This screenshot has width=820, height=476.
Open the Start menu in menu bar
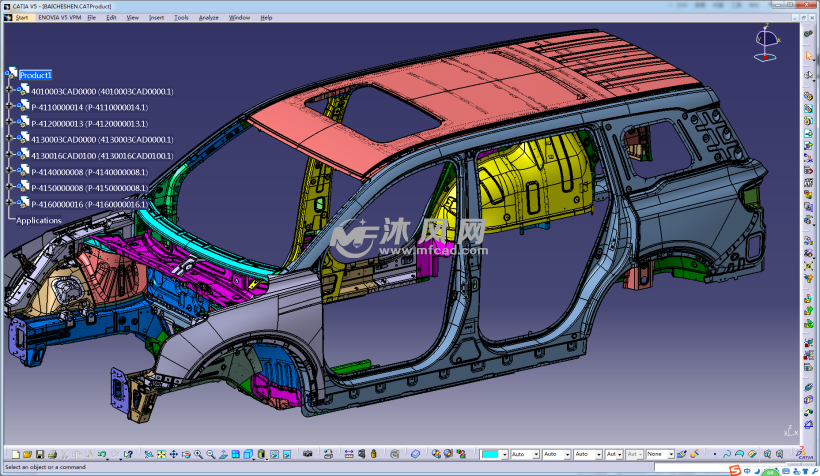pyautogui.click(x=21, y=17)
